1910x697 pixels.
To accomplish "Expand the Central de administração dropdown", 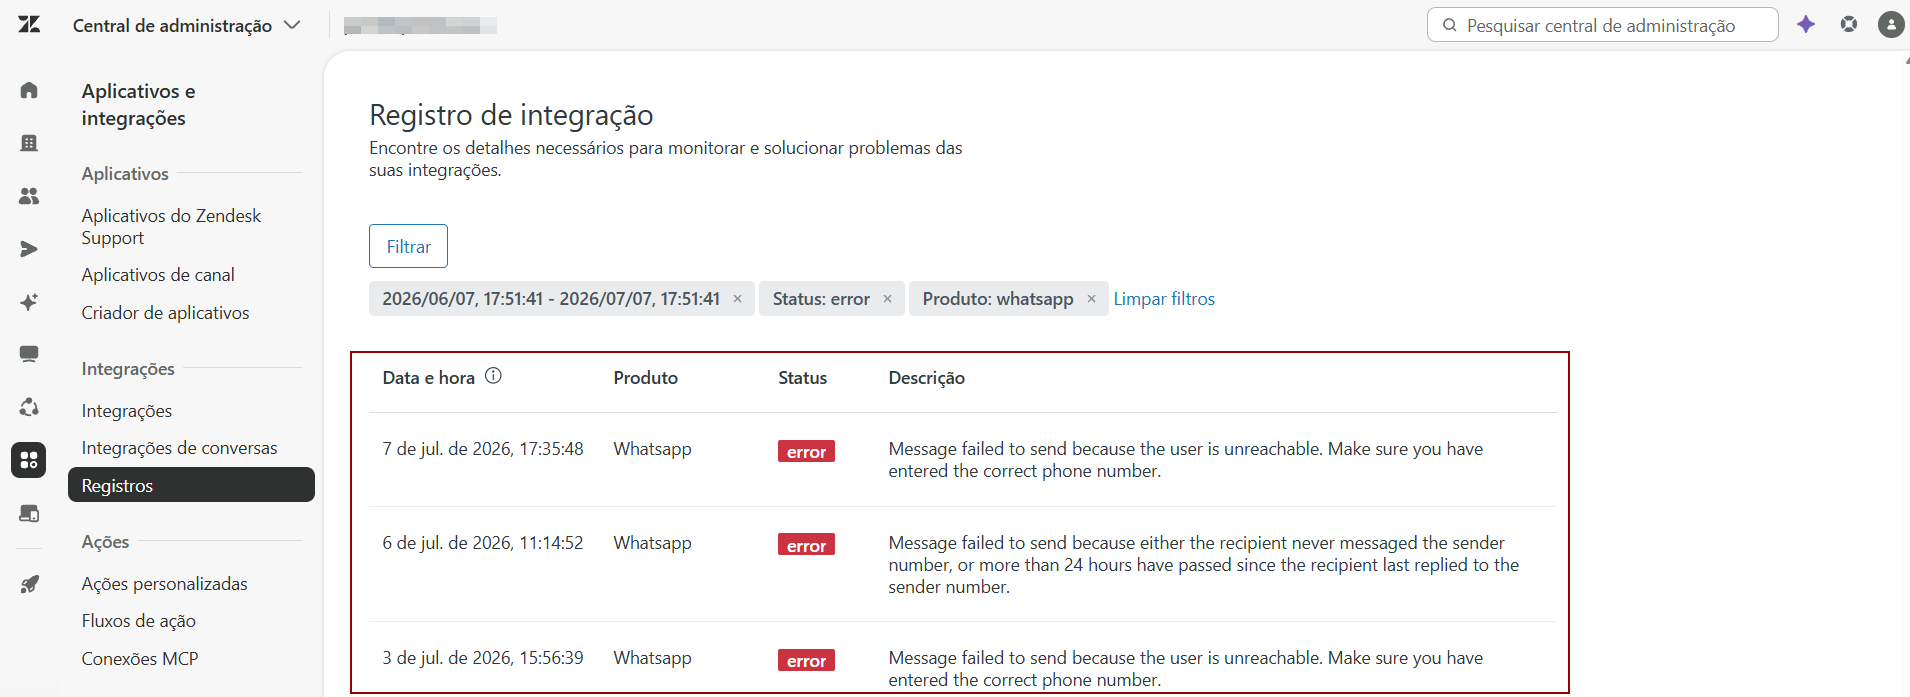I will [x=186, y=25].
